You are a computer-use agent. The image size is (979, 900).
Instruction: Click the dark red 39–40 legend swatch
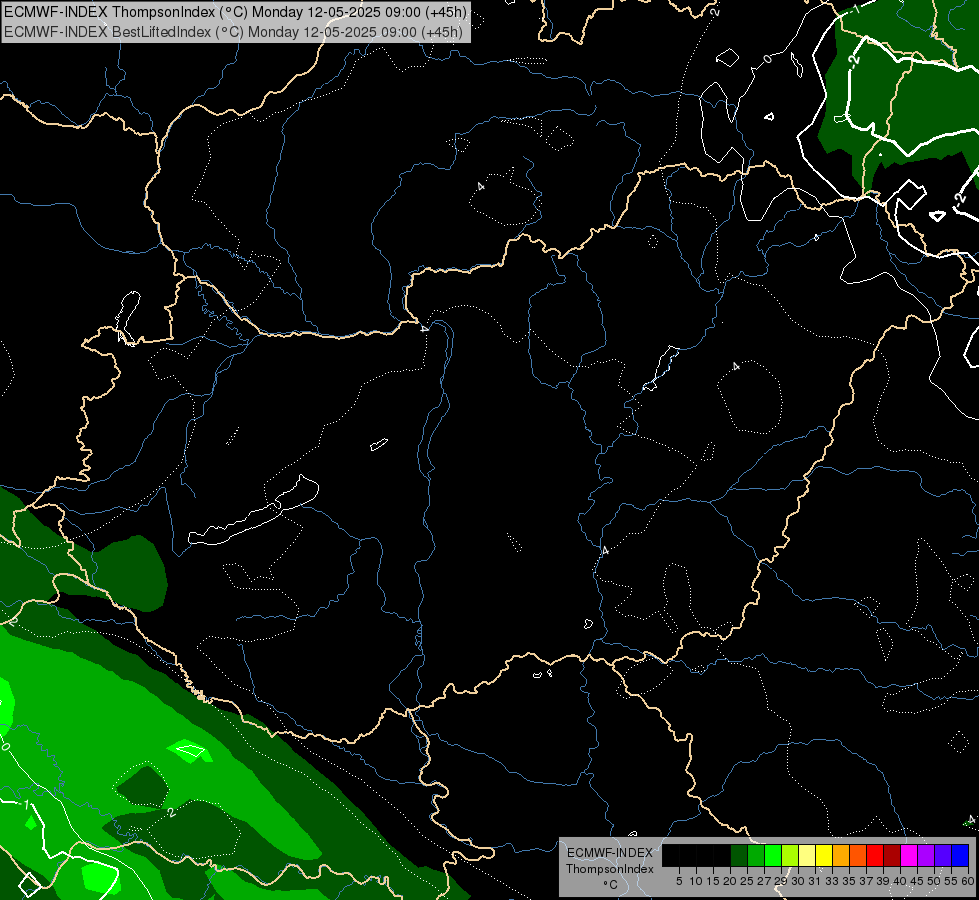point(892,855)
